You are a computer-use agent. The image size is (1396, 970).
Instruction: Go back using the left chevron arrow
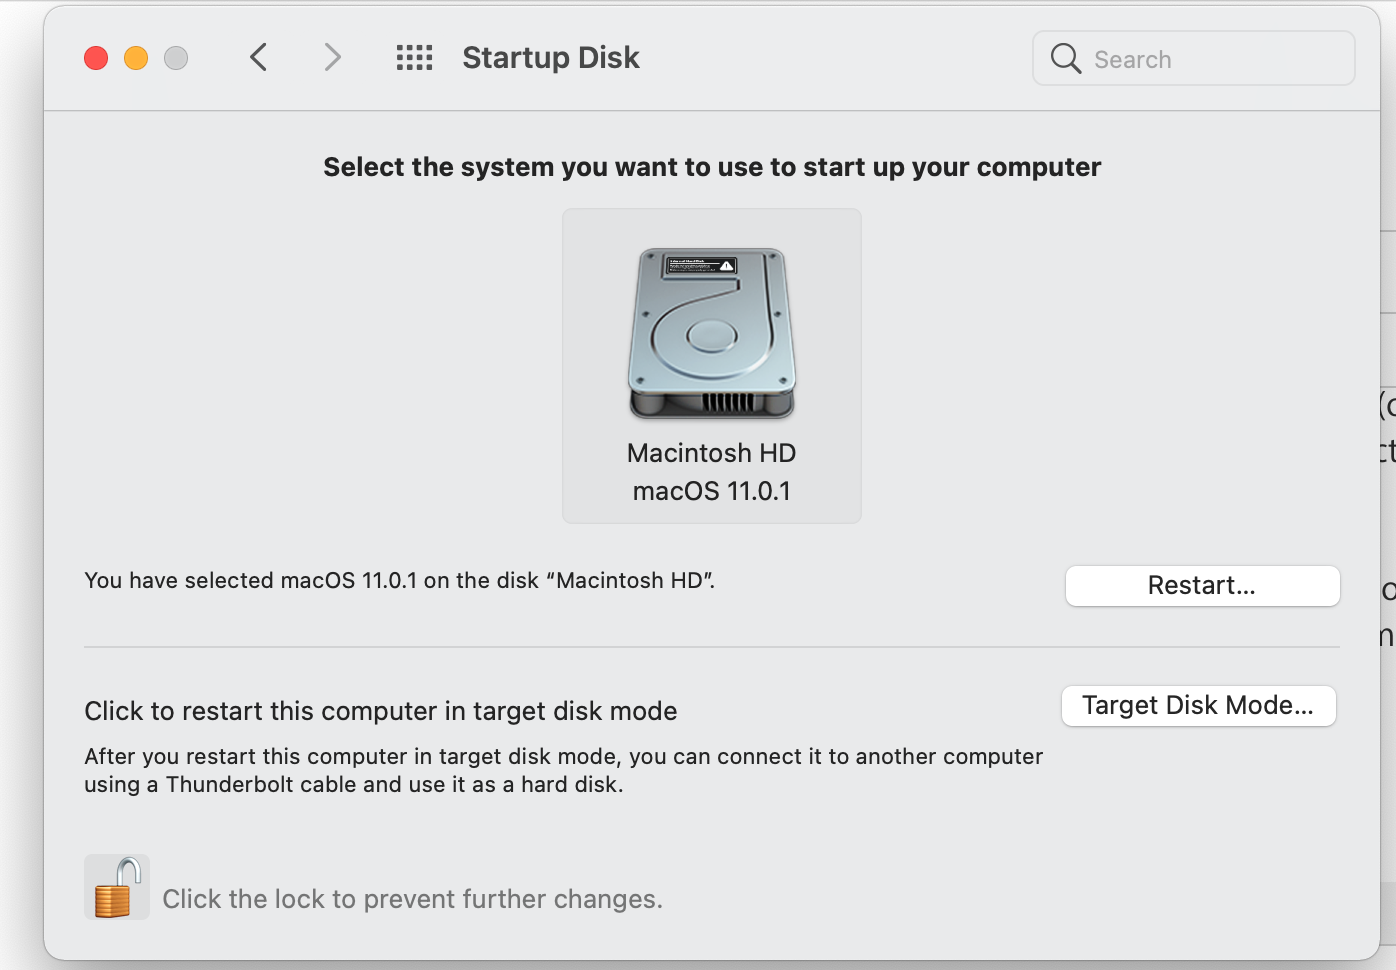pyautogui.click(x=258, y=57)
